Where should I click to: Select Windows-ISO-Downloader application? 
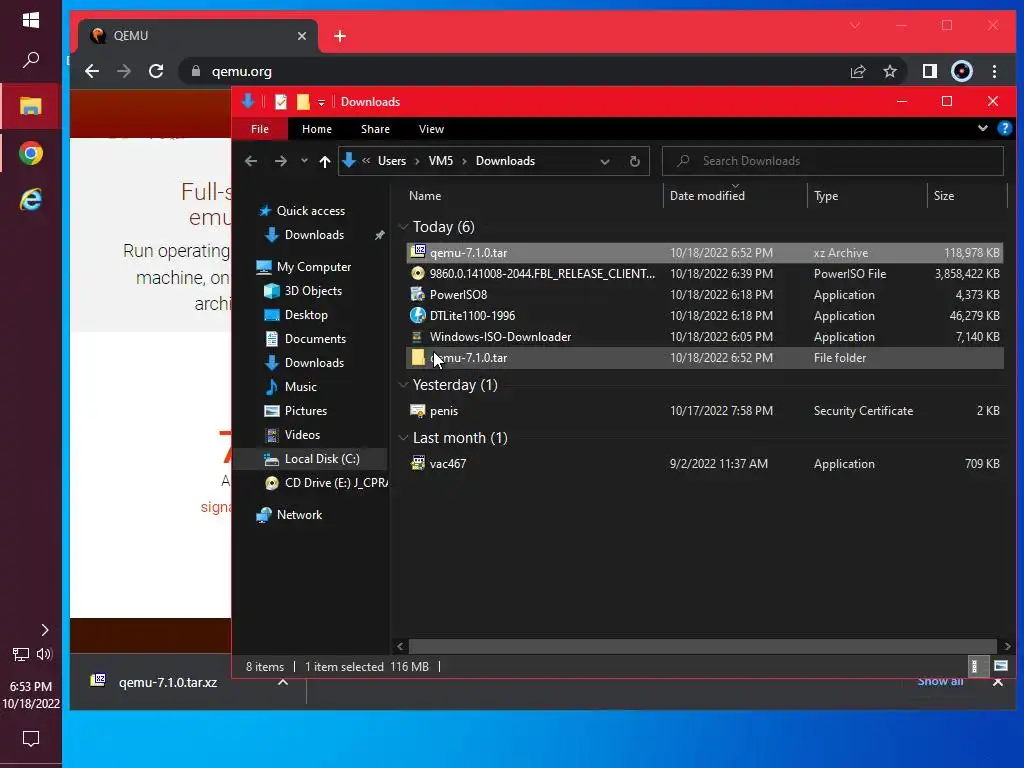coord(705,336)
